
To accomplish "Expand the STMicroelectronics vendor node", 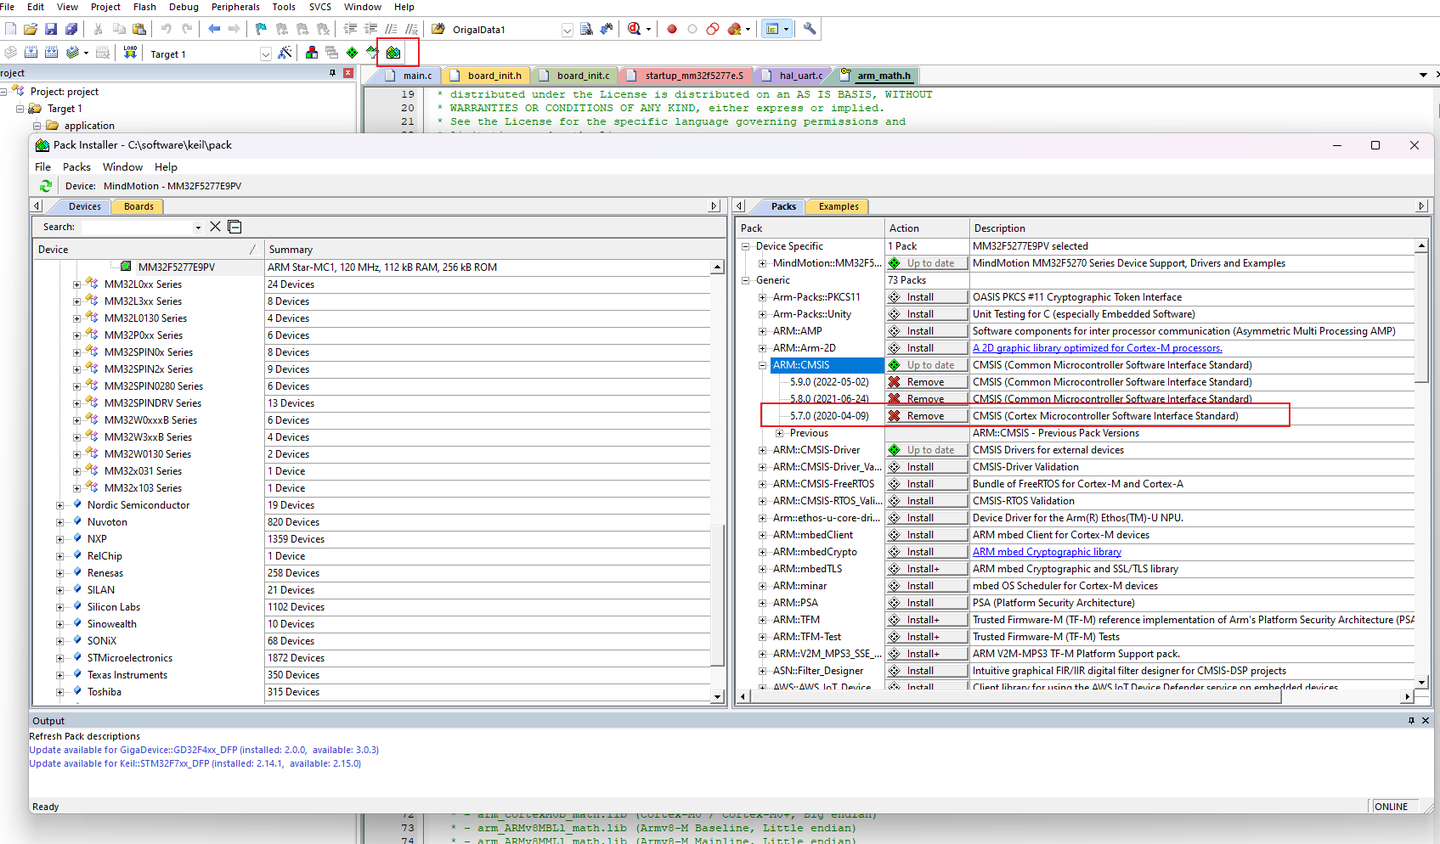I will 60,658.
